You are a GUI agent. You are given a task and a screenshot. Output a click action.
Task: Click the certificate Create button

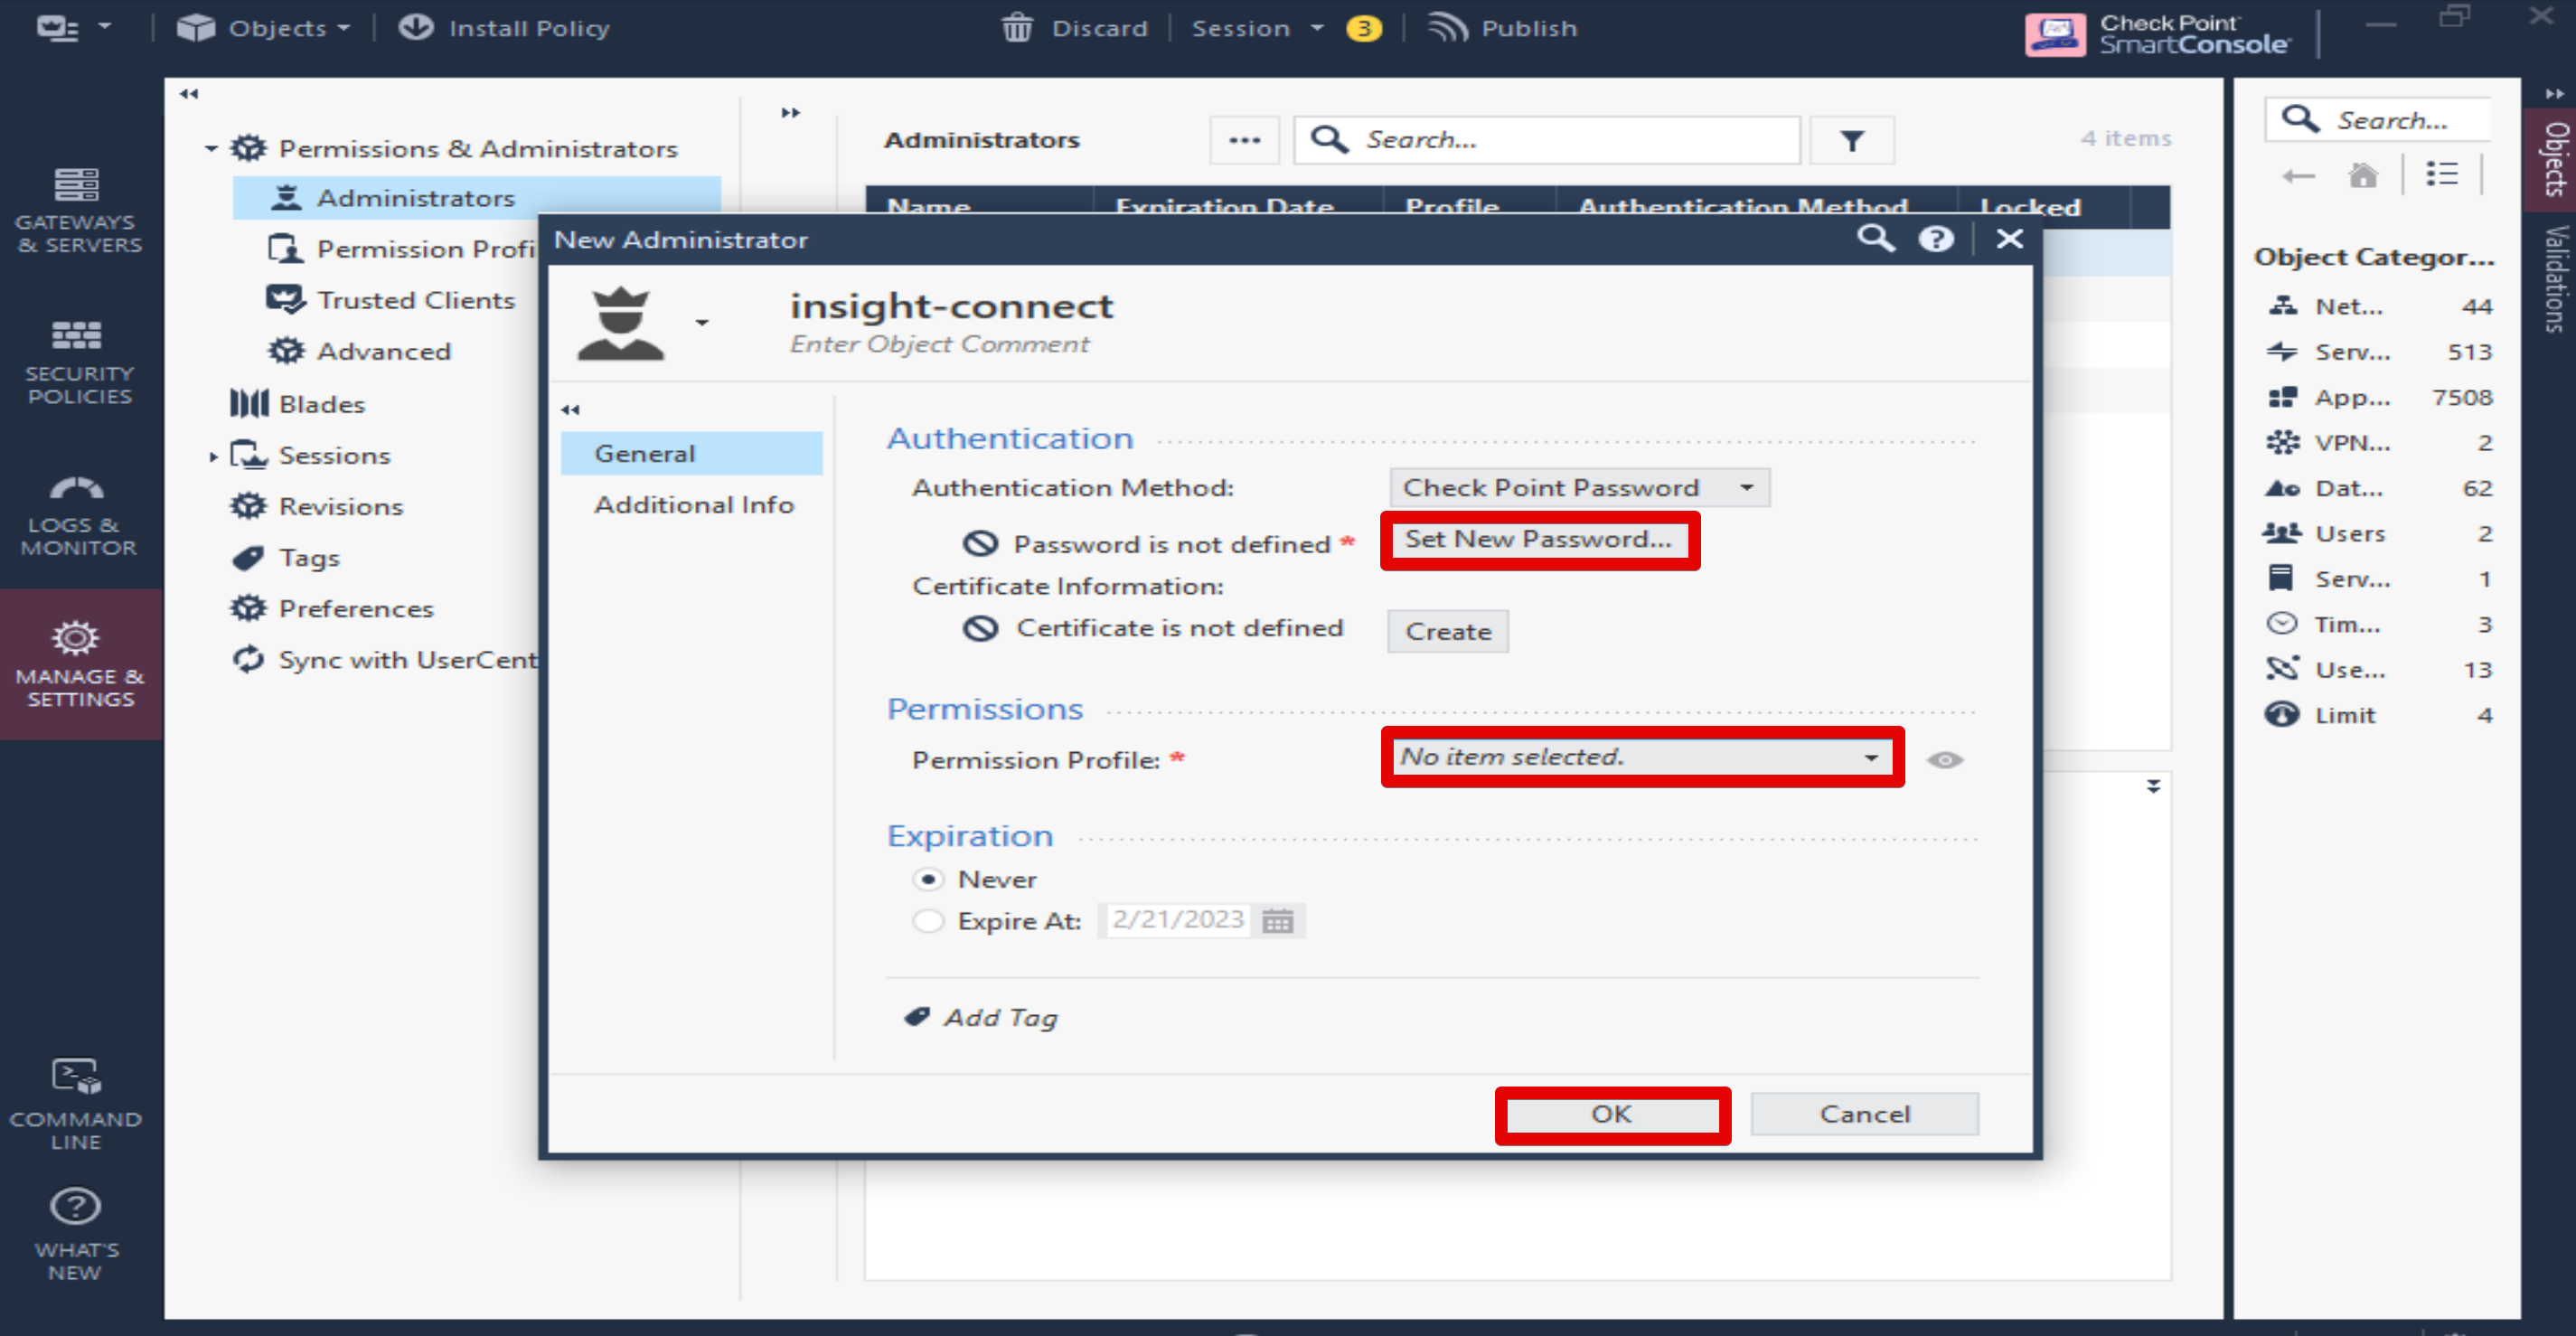(x=1447, y=632)
